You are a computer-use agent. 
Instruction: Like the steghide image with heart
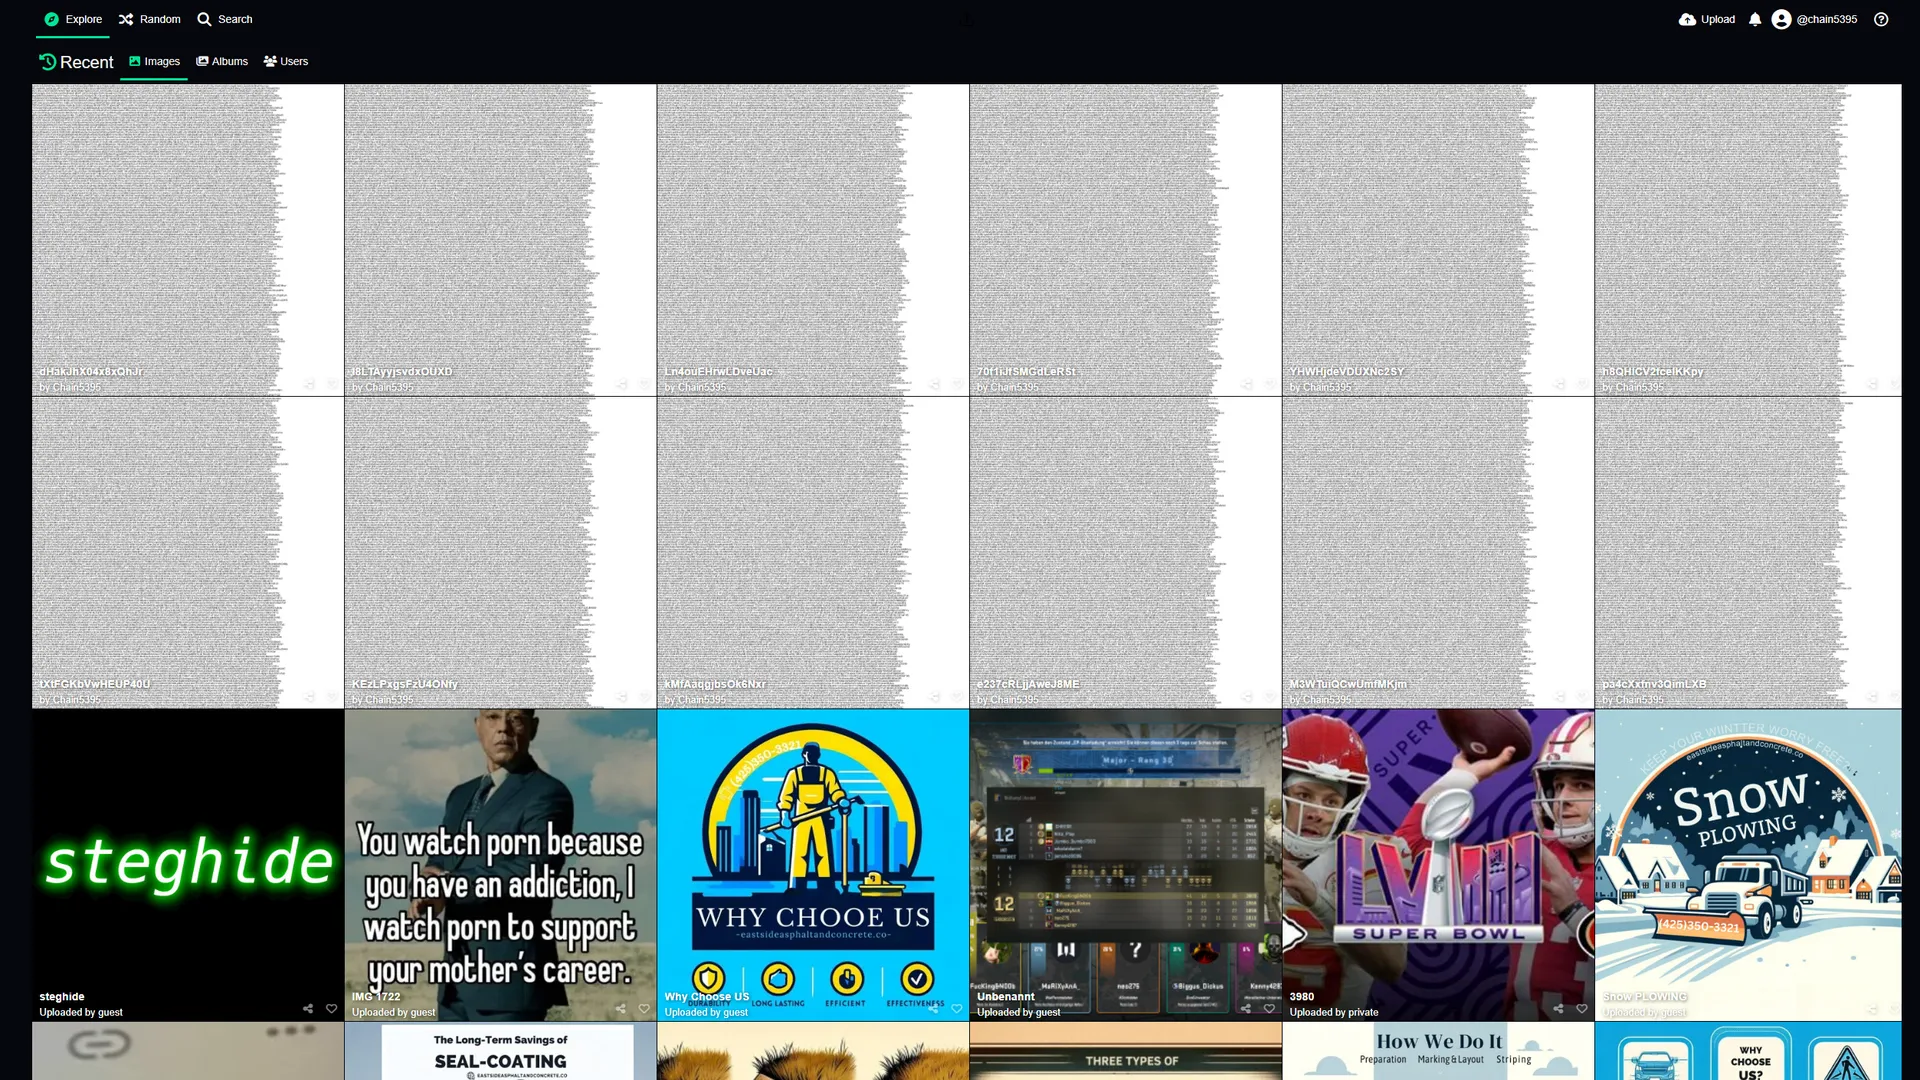click(x=332, y=1009)
